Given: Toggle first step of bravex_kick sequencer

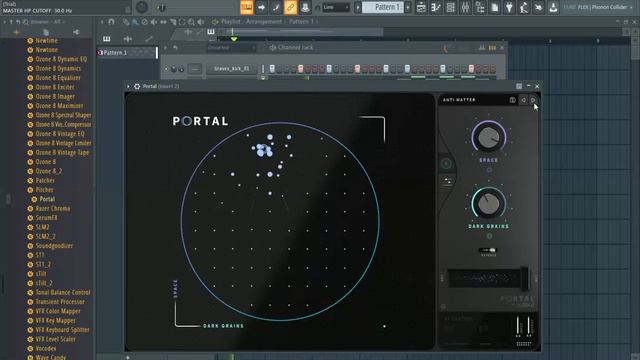Looking at the screenshot, I should pos(272,69).
